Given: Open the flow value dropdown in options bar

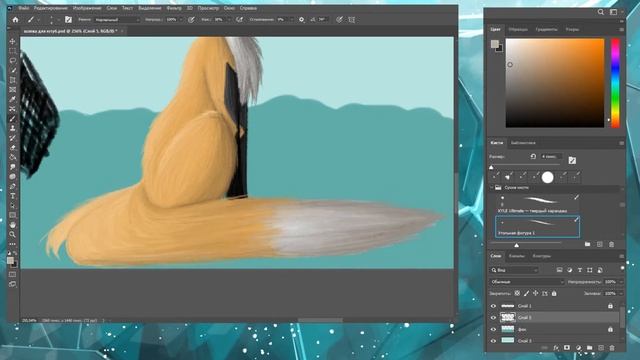Looking at the screenshot, I should (x=229, y=19).
